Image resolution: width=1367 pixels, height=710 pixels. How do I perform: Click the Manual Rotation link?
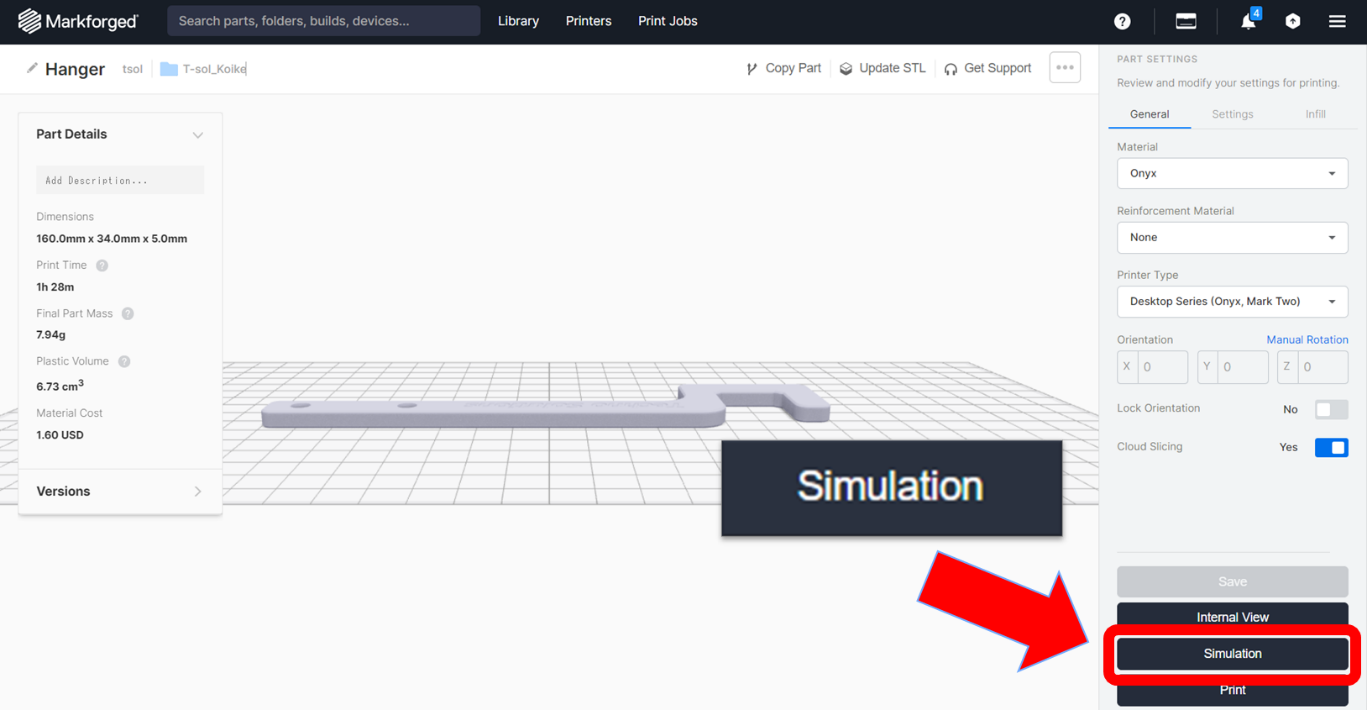coord(1307,339)
